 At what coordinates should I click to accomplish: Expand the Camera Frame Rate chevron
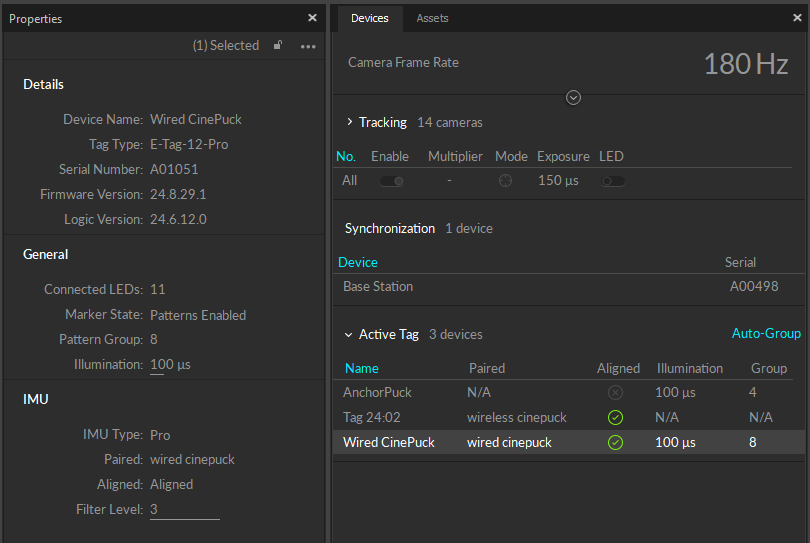tap(573, 97)
